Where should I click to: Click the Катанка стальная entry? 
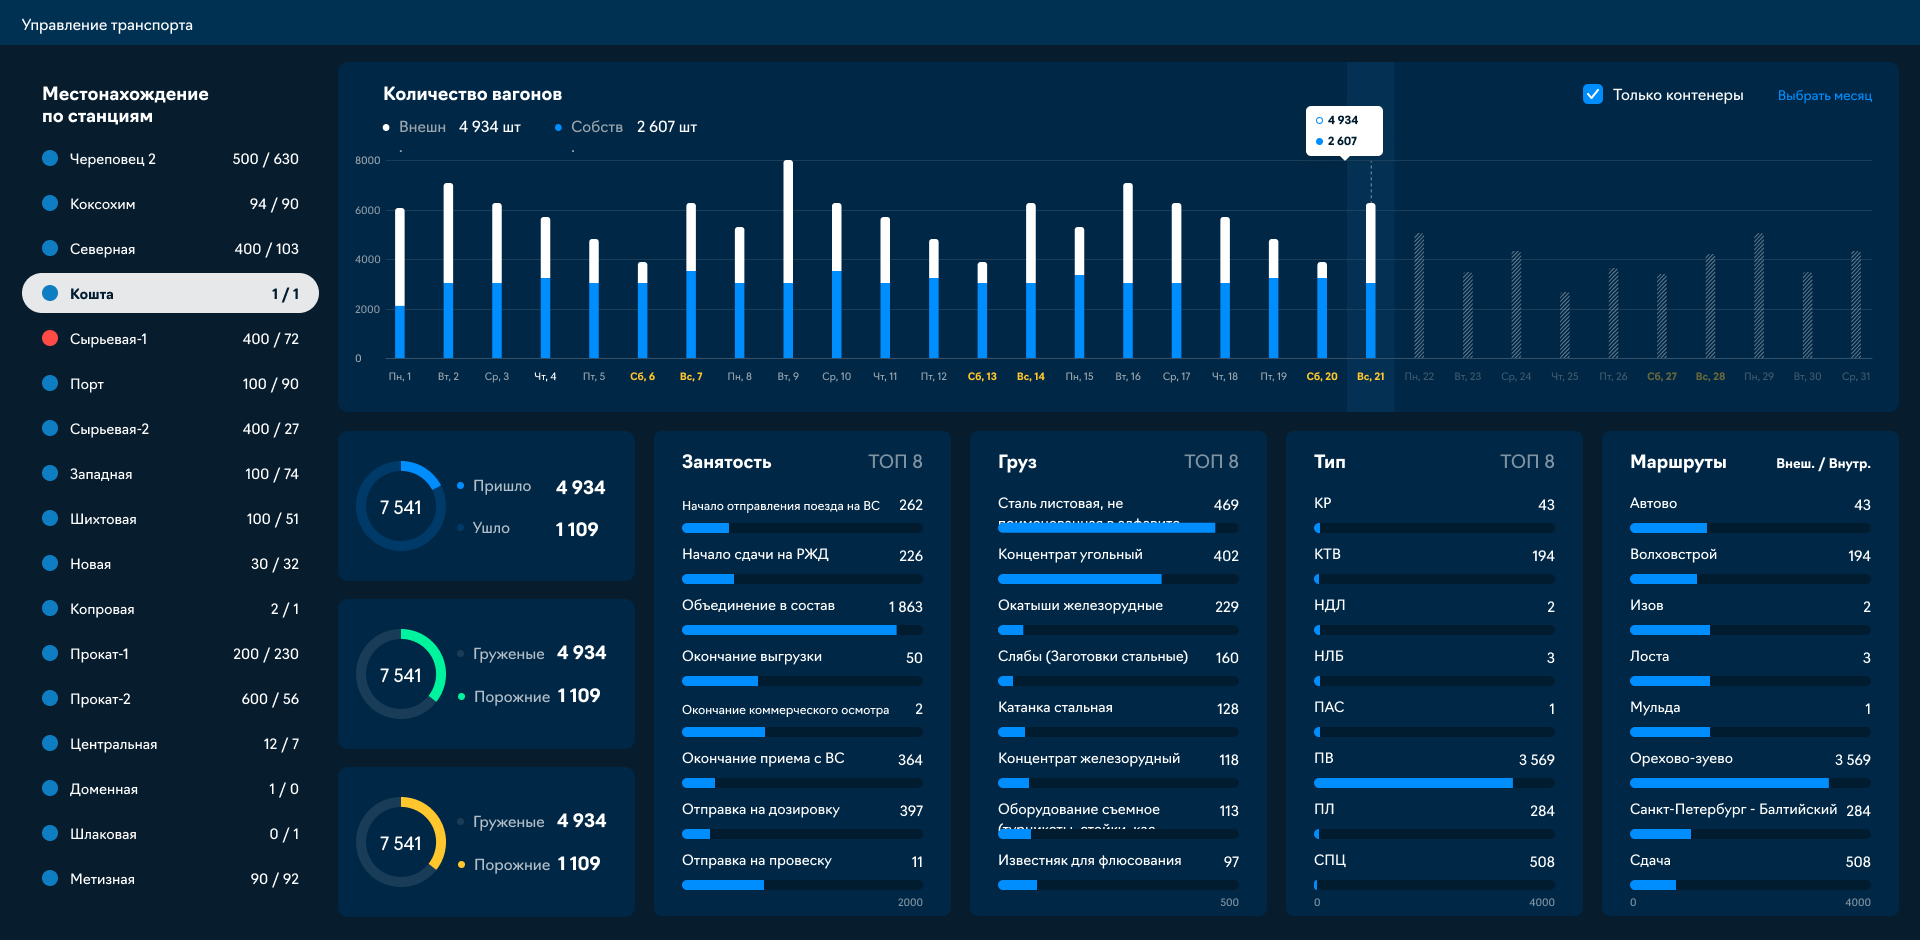tap(1118, 718)
